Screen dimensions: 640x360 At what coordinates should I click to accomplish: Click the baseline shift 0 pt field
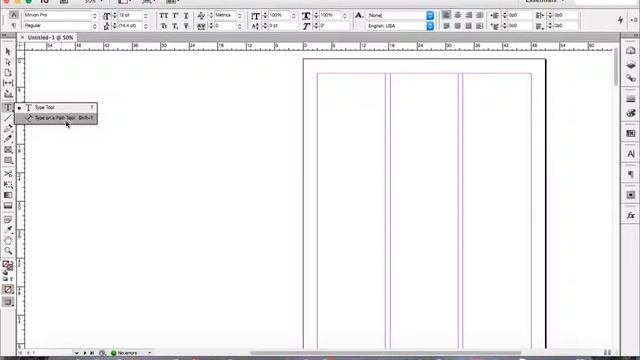tap(282, 26)
